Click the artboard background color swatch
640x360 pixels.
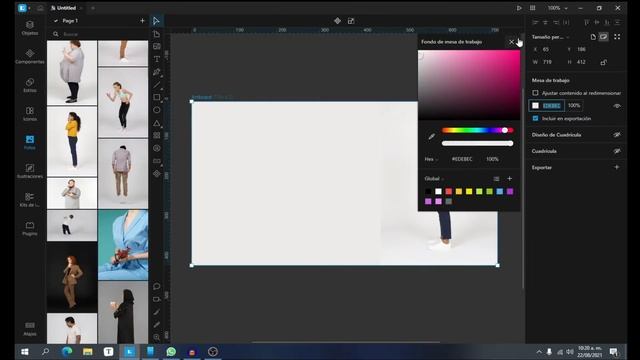536,106
